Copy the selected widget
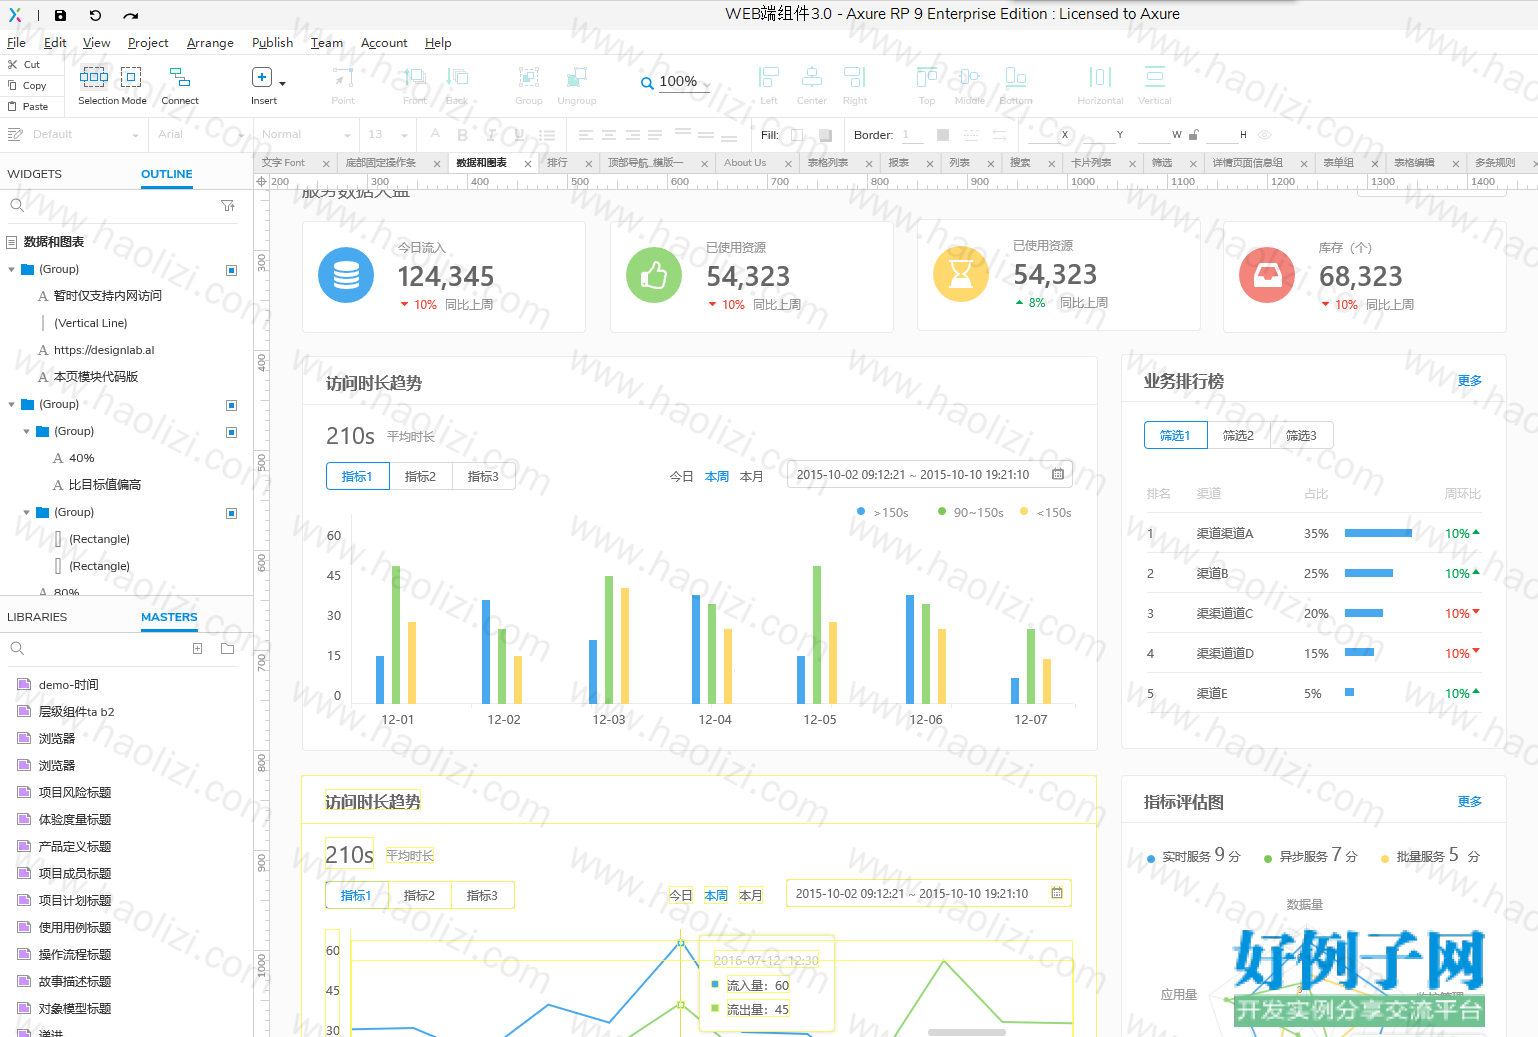1538x1037 pixels. click(x=27, y=85)
